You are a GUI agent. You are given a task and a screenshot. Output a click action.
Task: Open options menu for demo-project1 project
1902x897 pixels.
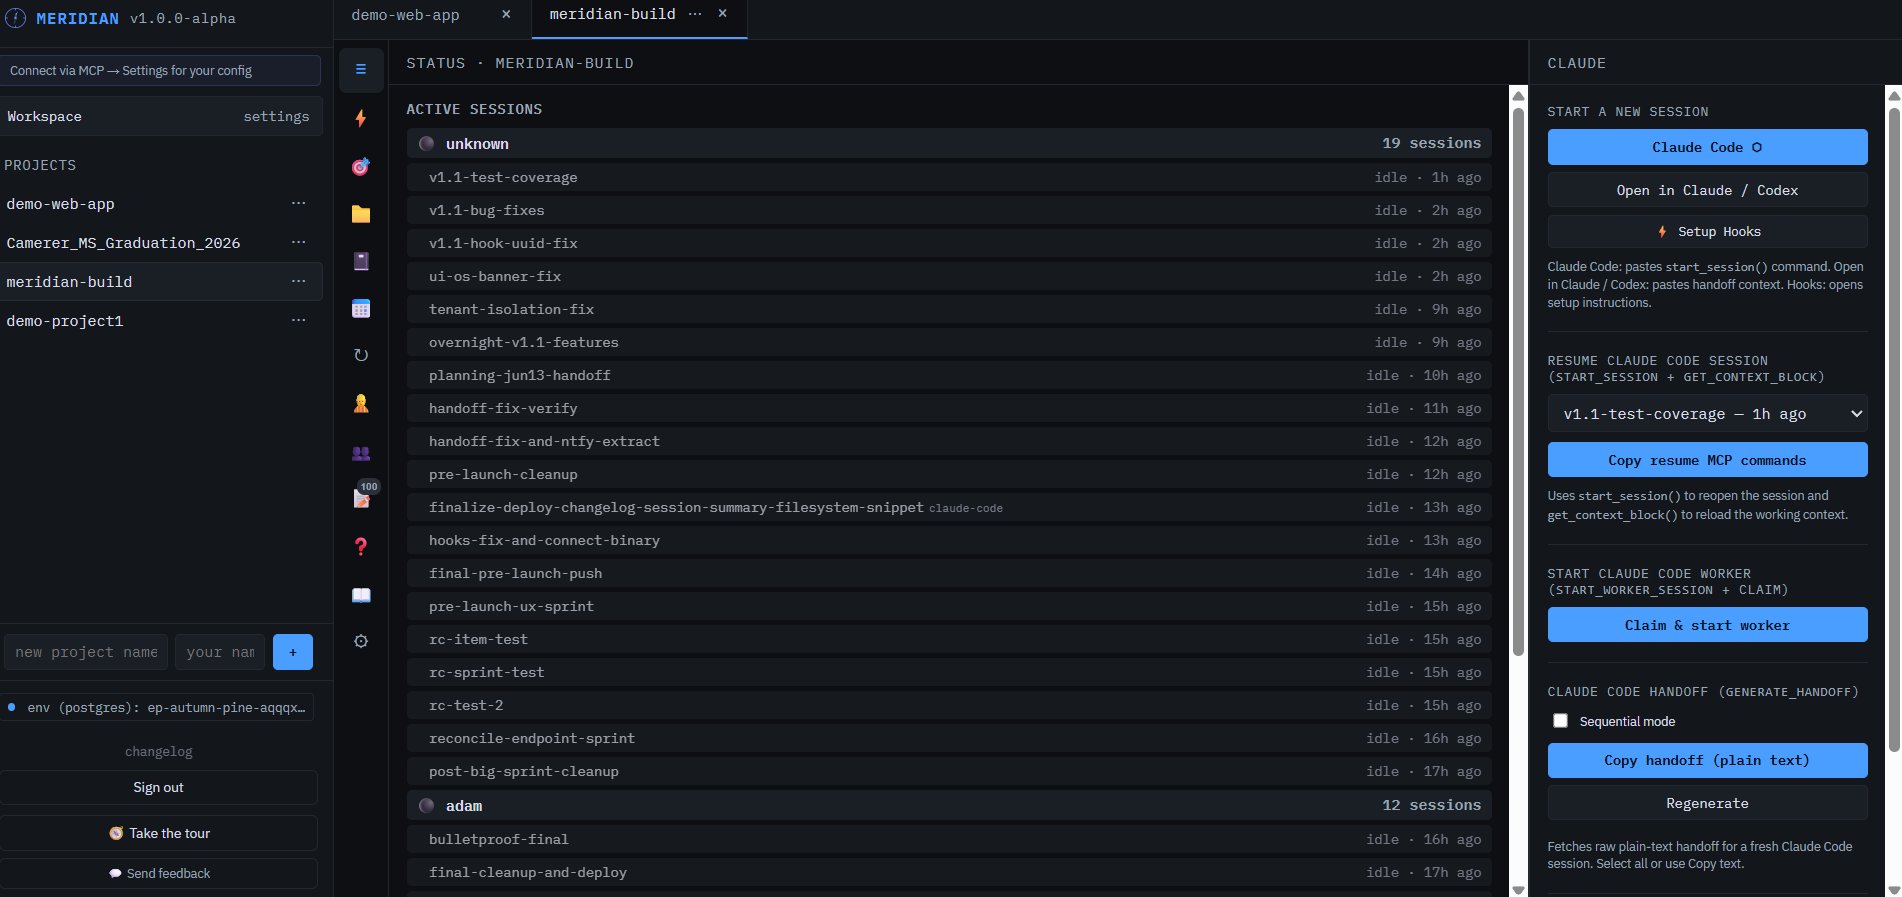point(298,320)
